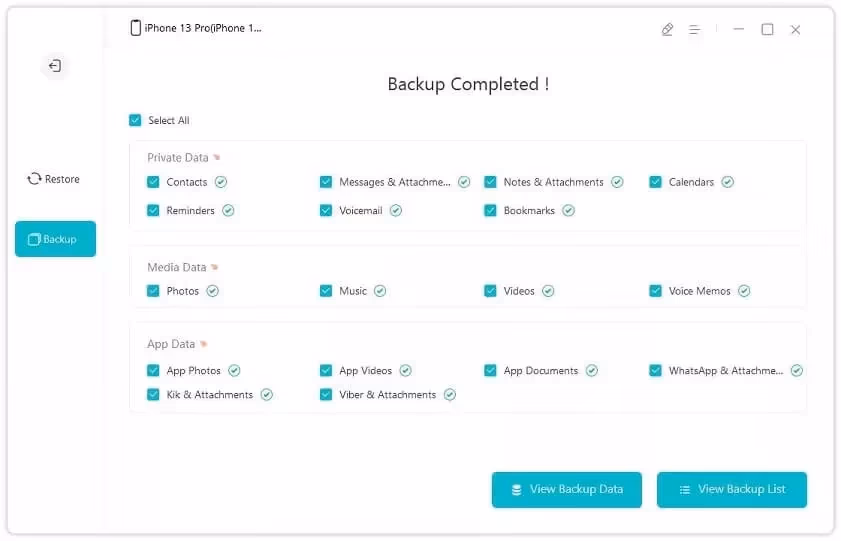Click the green checkmark next to Voicemail
The width and height of the screenshot is (841, 541).
(x=396, y=211)
